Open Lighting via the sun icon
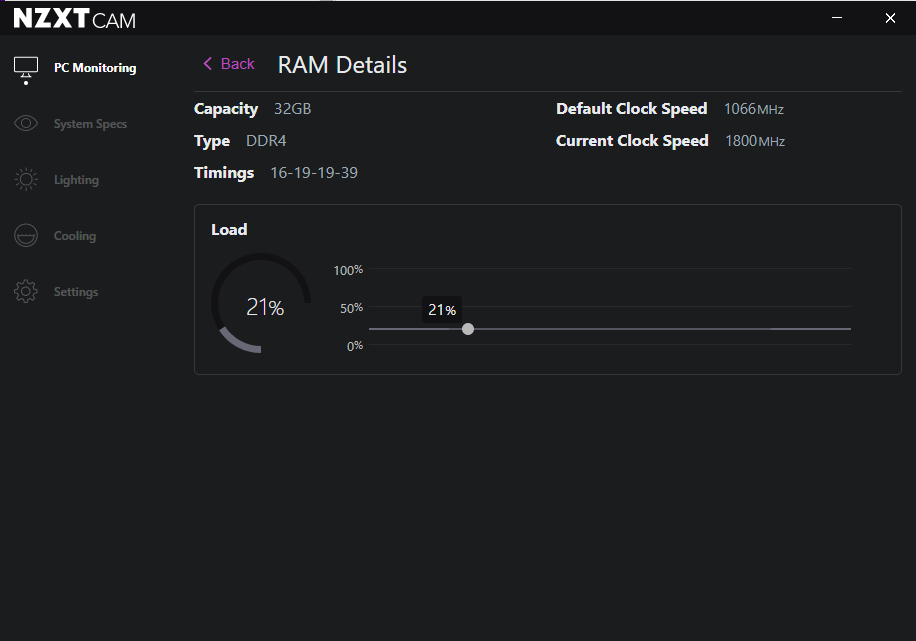This screenshot has height=641, width=916. [26, 180]
